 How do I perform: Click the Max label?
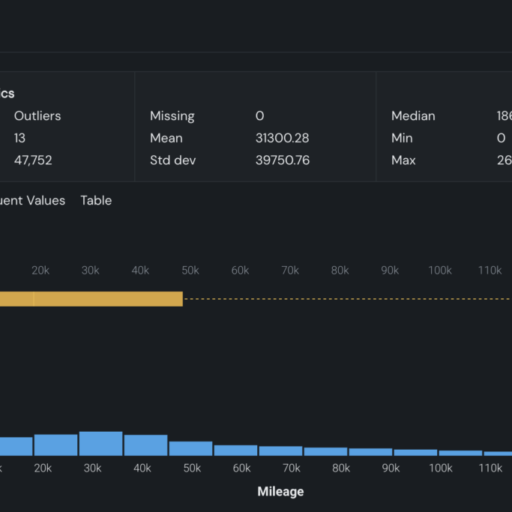point(403,160)
